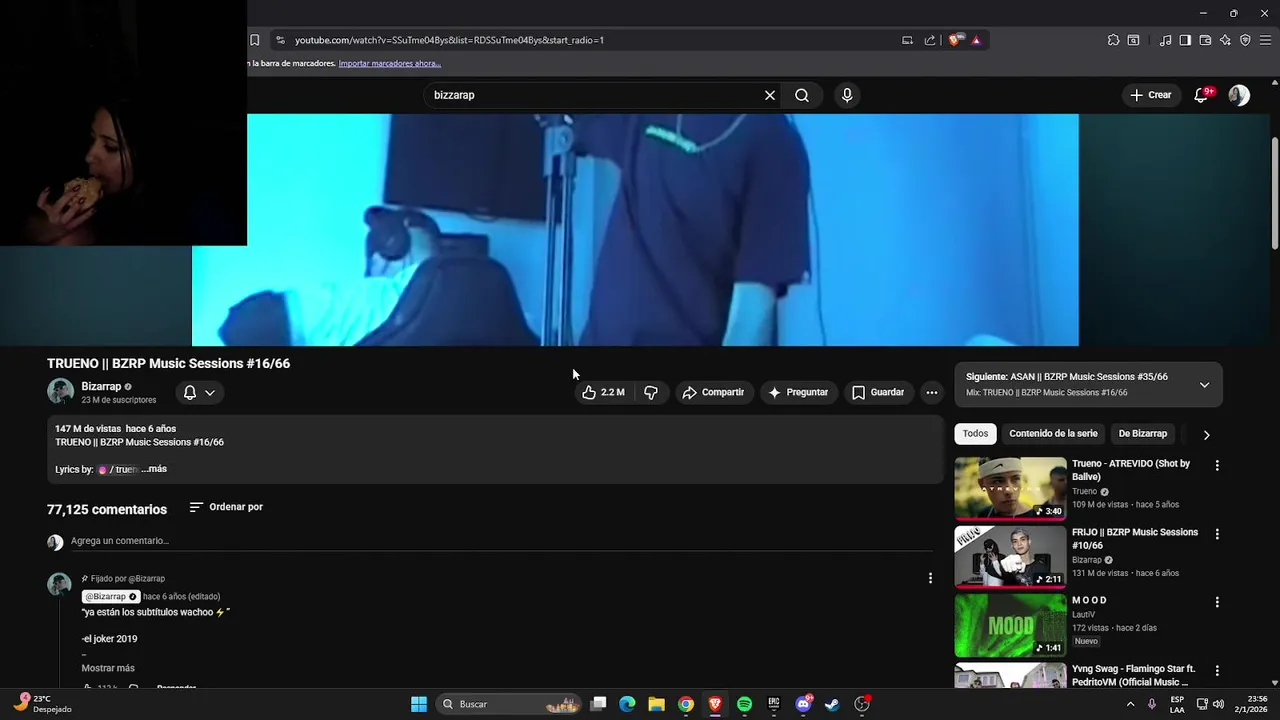Open options for M O O D video
The width and height of the screenshot is (1280, 720).
[x=1217, y=602]
